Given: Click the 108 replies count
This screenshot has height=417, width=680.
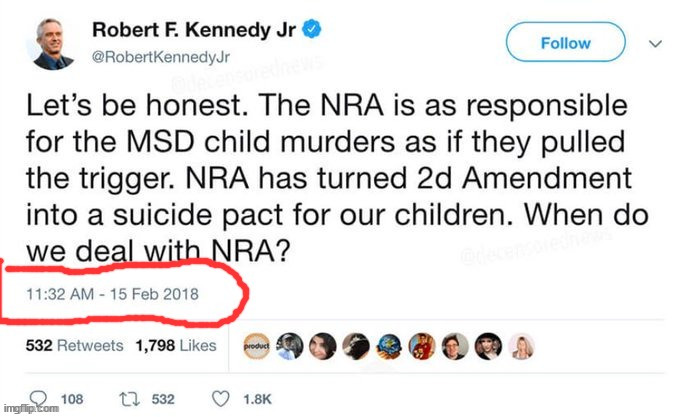Looking at the screenshot, I should coord(72,399).
